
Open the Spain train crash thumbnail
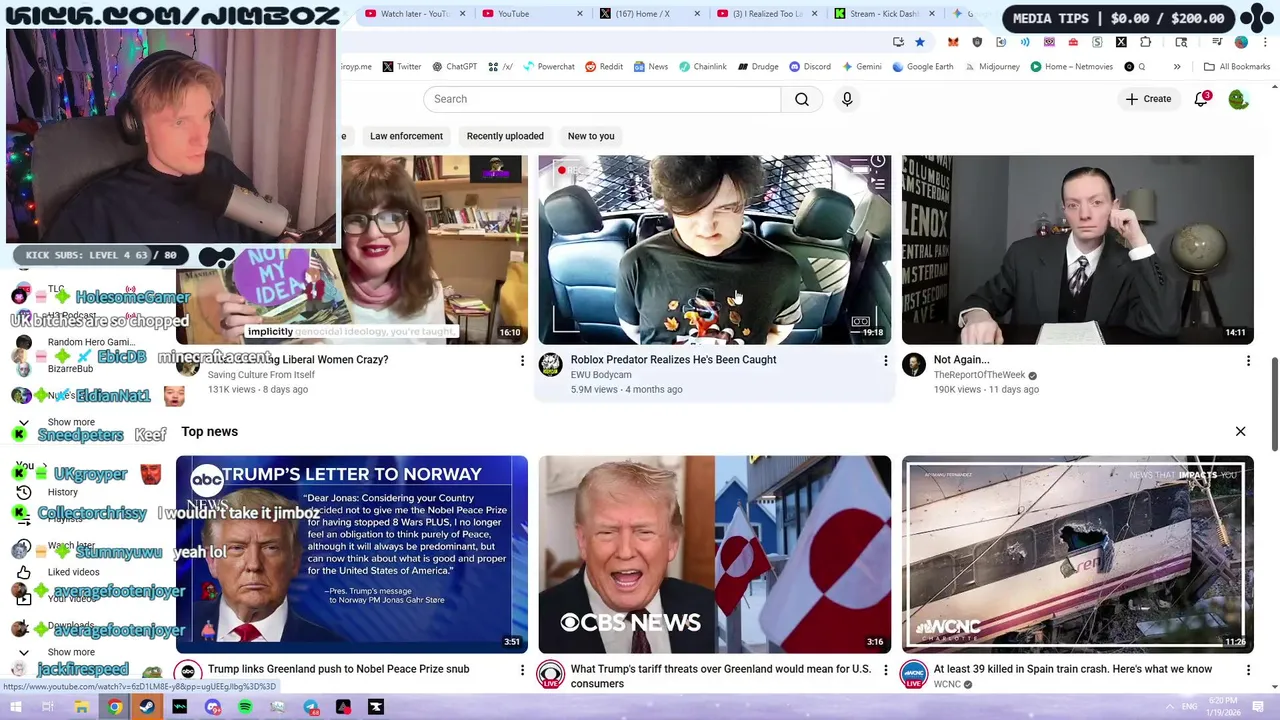click(x=1077, y=555)
